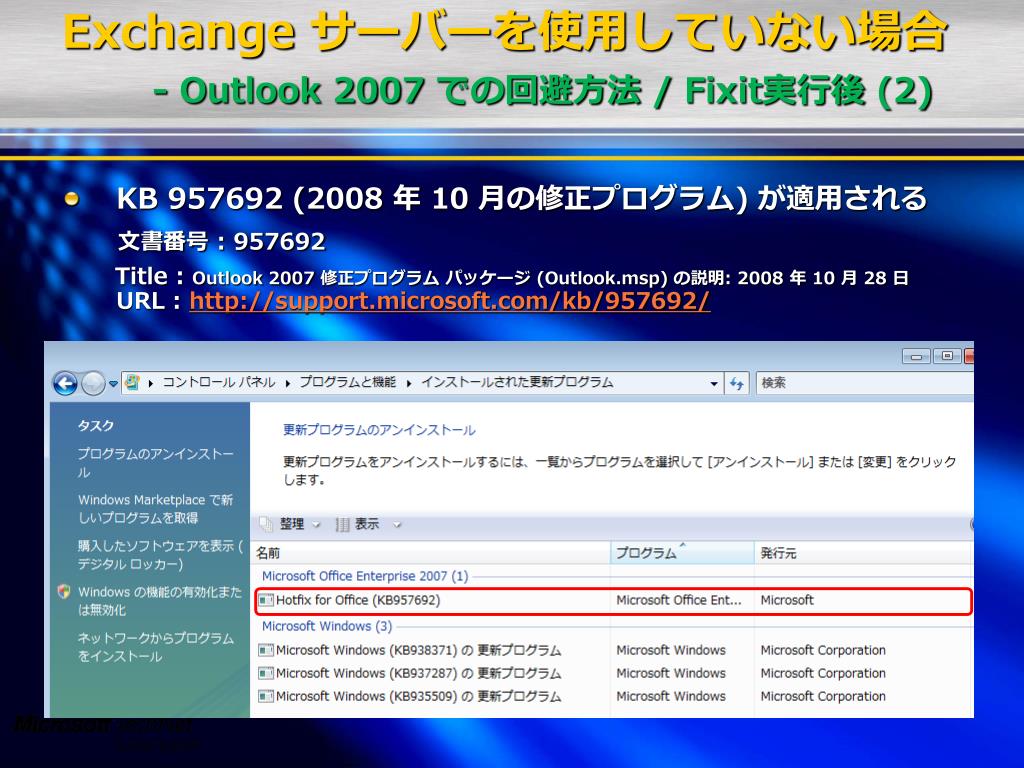Click the 表示 views button
This screenshot has height=768, width=1024.
pyautogui.click(x=359, y=524)
